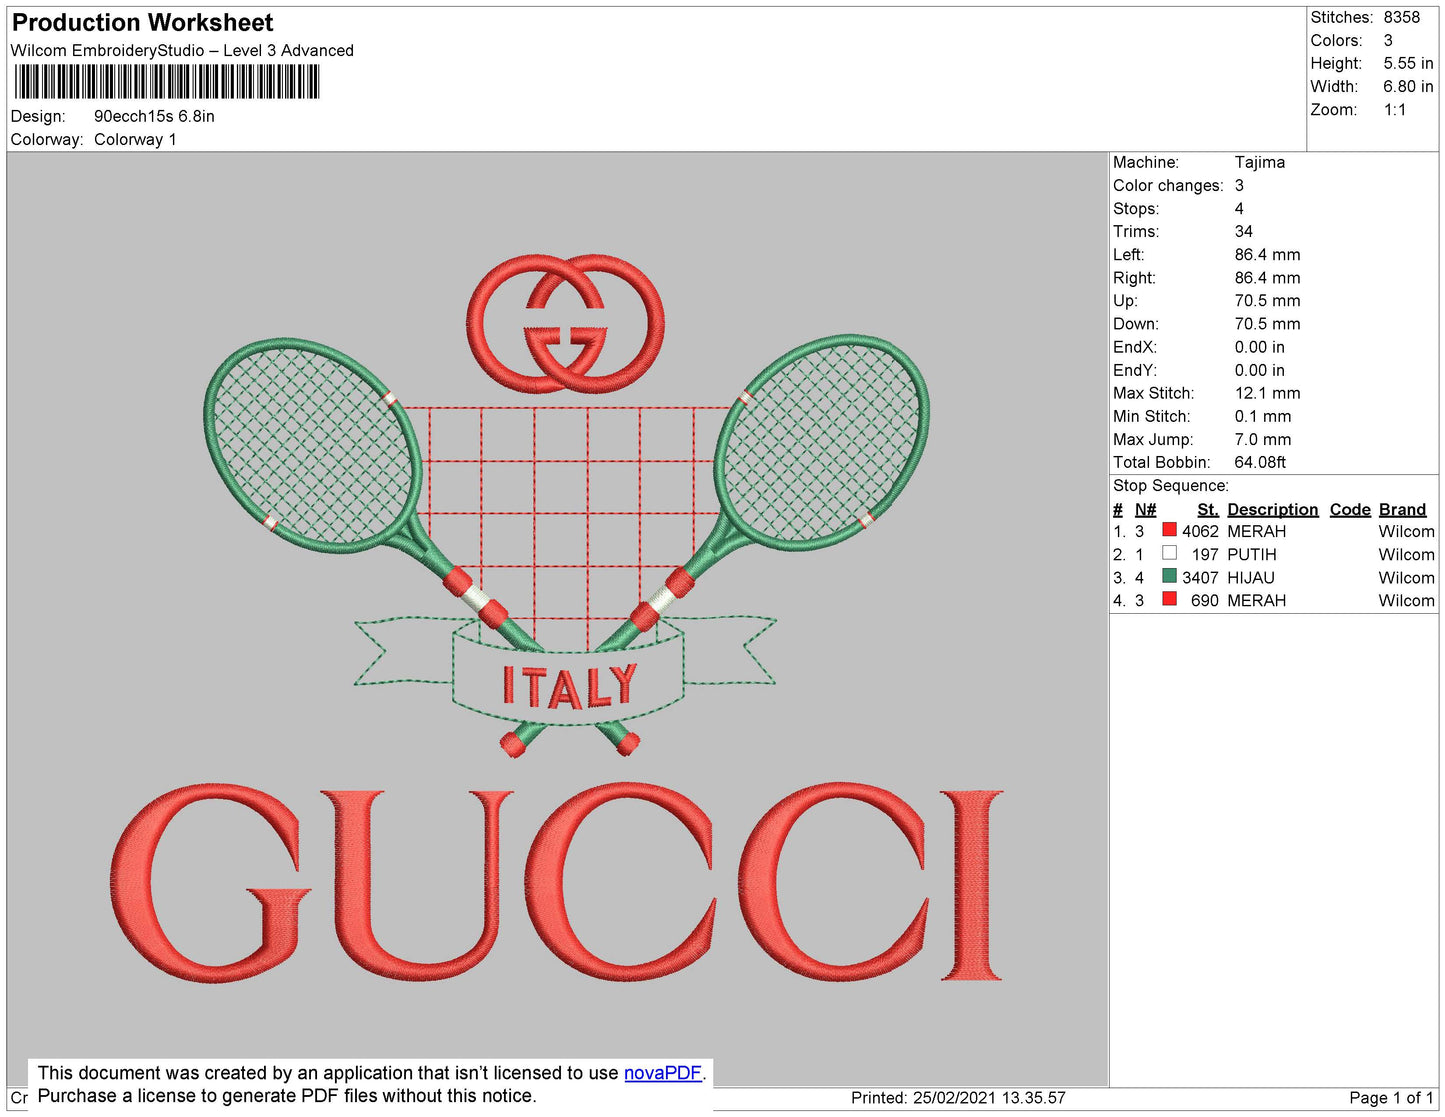This screenshot has width=1445, height=1117.
Task: Click the 'Description' column header
Action: tap(1273, 509)
